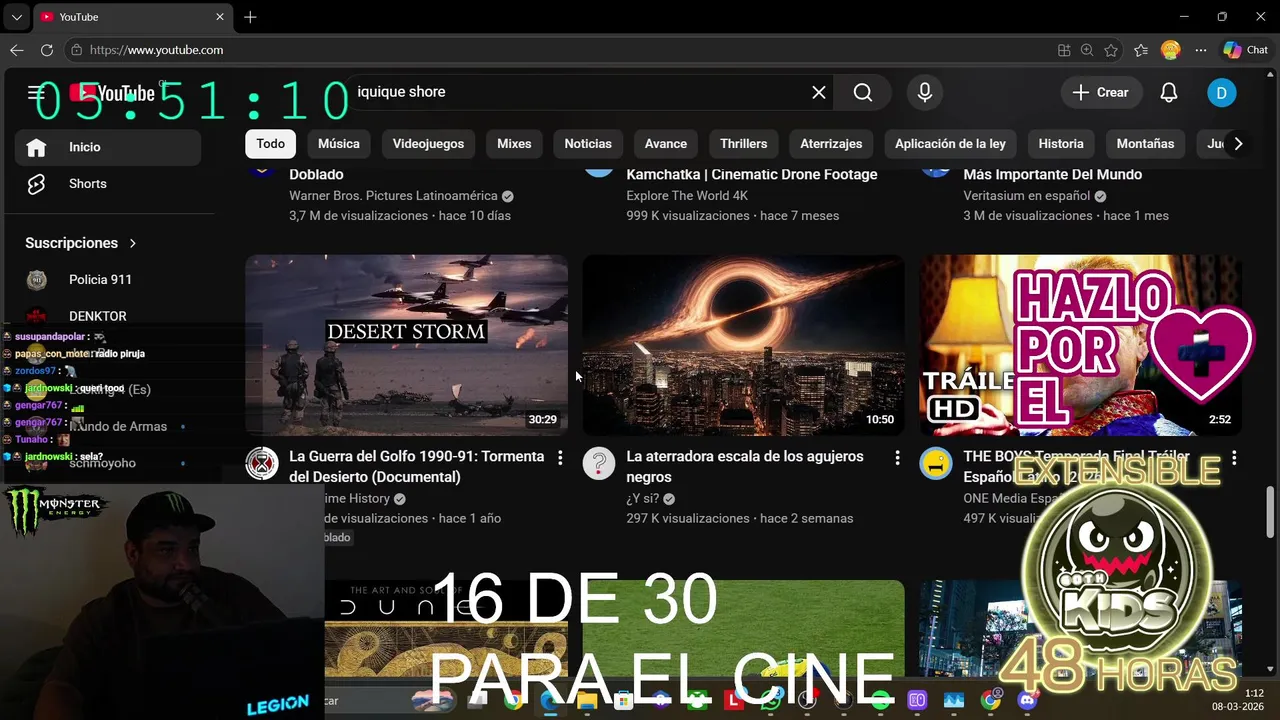Open the tab search dropdown arrow

tap(16, 17)
